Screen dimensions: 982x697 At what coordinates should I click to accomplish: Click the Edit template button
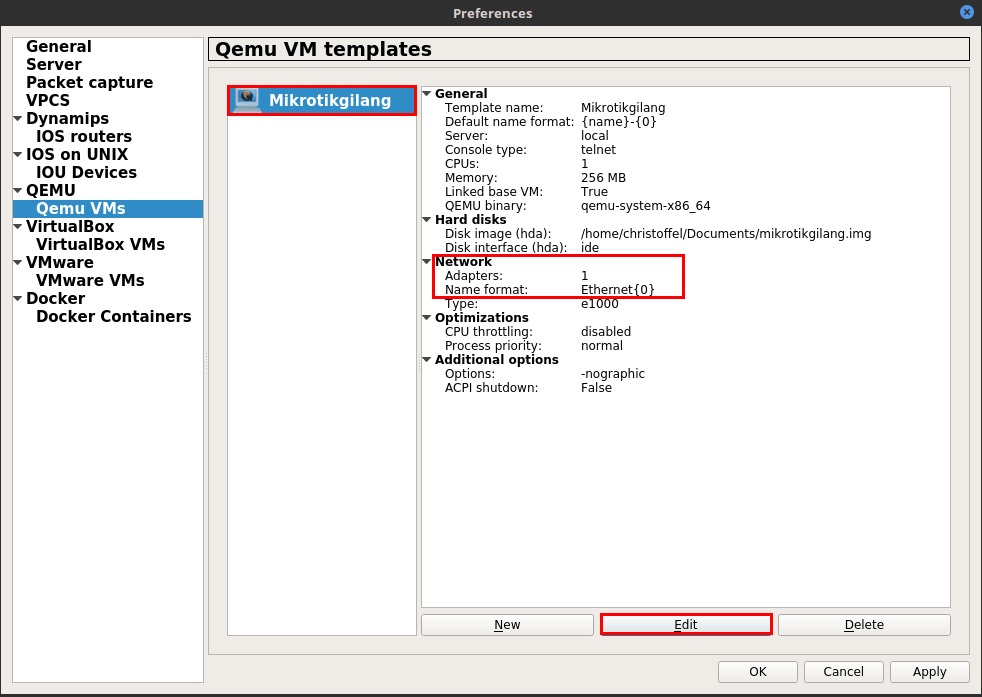point(686,624)
